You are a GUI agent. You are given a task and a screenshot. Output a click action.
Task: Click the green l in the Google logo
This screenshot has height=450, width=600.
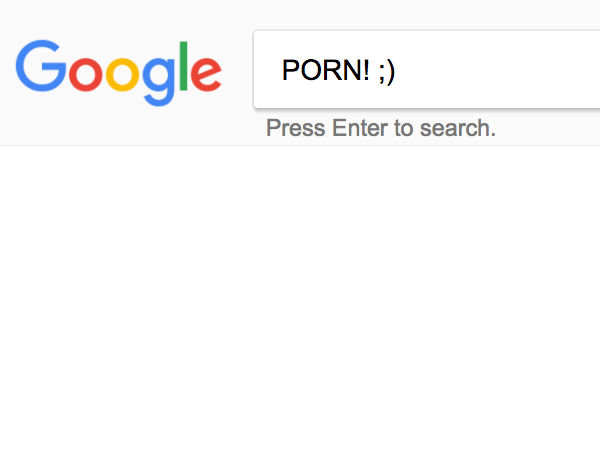[183, 66]
